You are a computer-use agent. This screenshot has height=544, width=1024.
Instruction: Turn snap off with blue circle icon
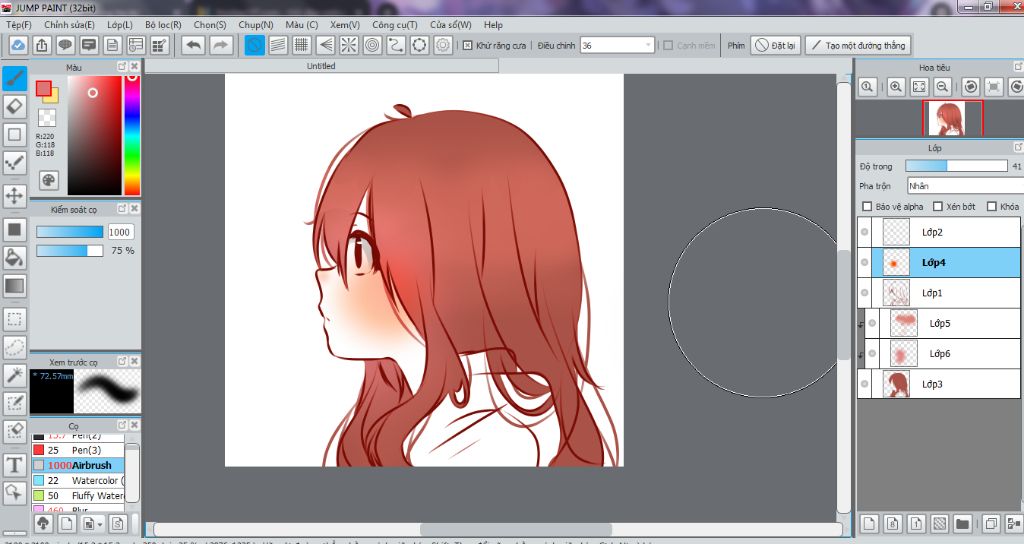tap(255, 46)
